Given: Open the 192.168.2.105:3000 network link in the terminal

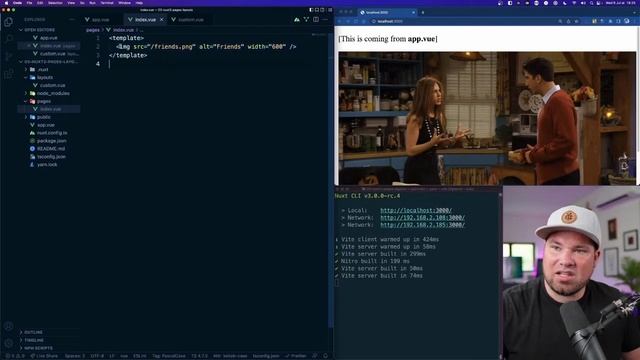Looking at the screenshot, I should tap(422, 225).
